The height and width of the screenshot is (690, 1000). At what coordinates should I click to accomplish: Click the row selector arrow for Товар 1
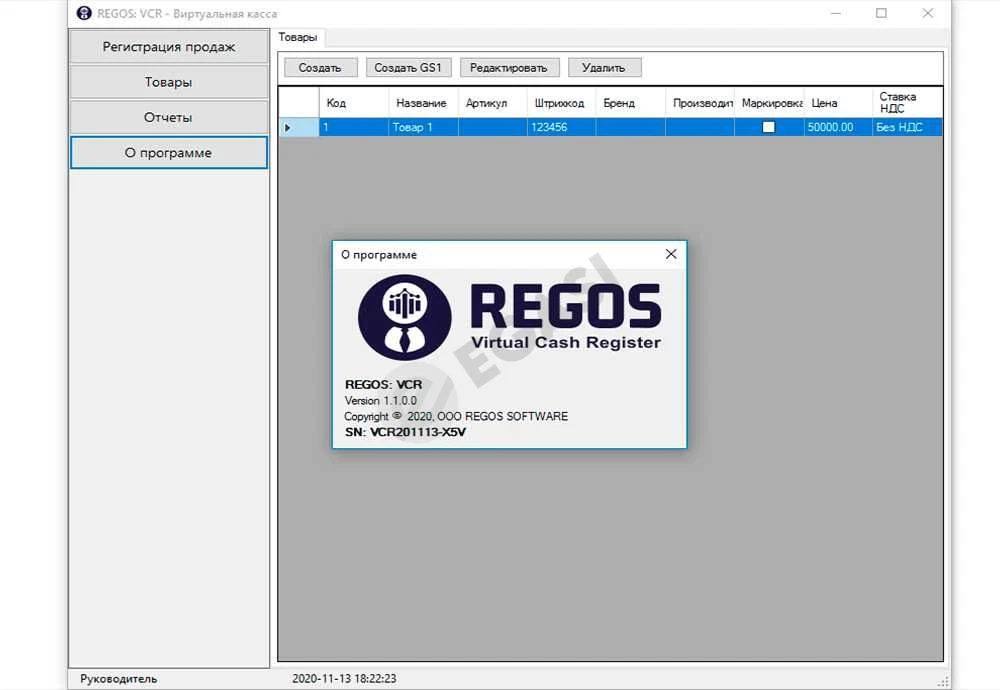pos(288,128)
